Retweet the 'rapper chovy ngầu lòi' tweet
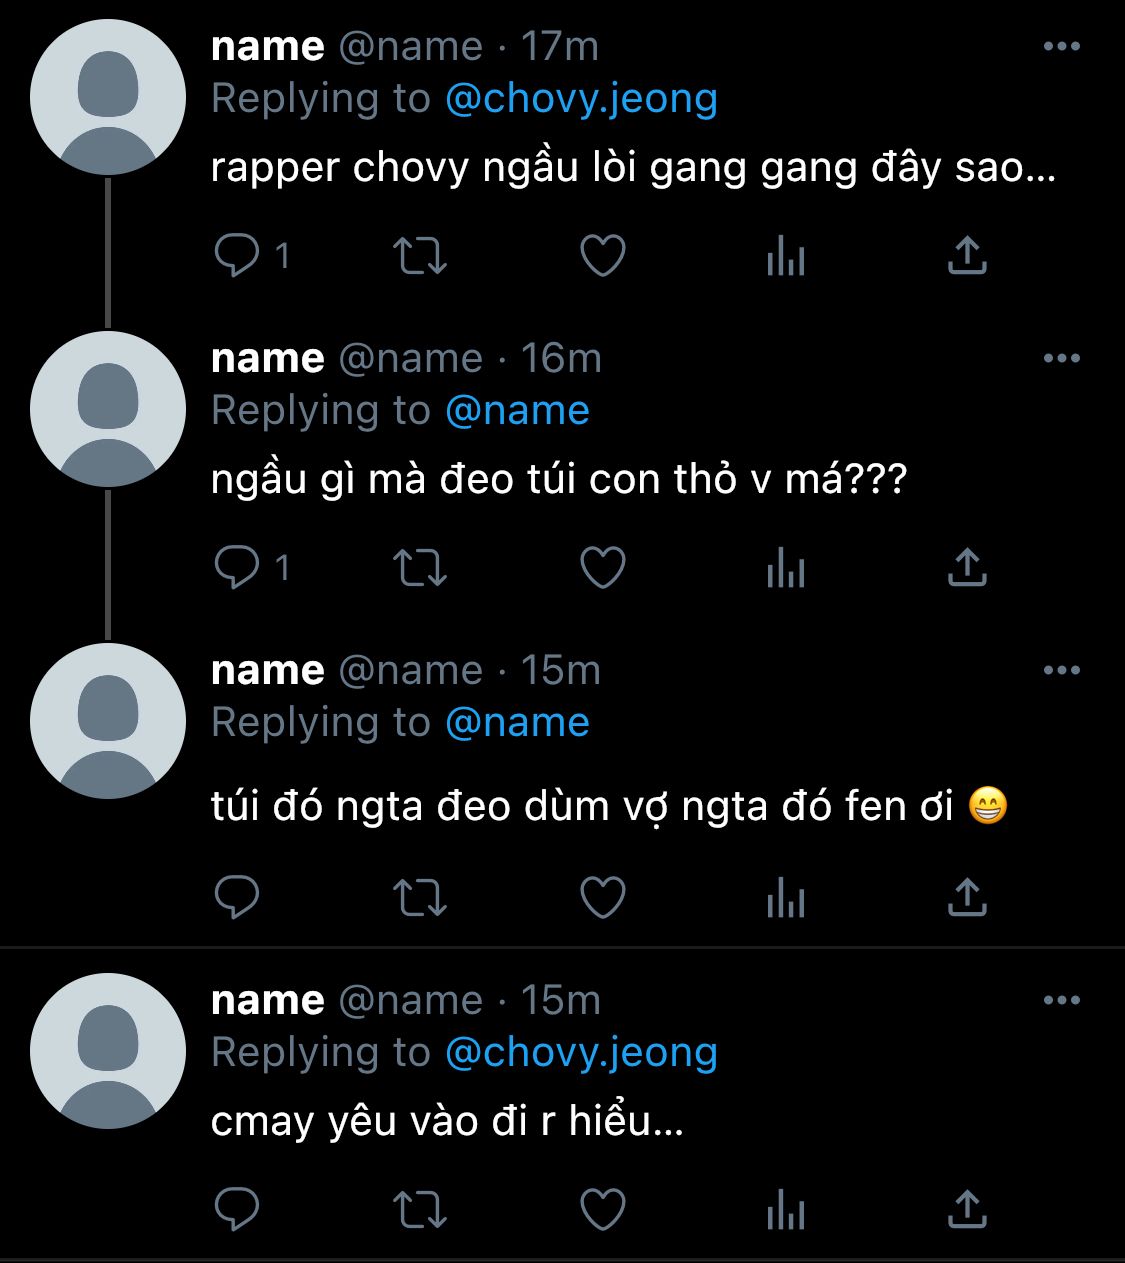 click(420, 256)
